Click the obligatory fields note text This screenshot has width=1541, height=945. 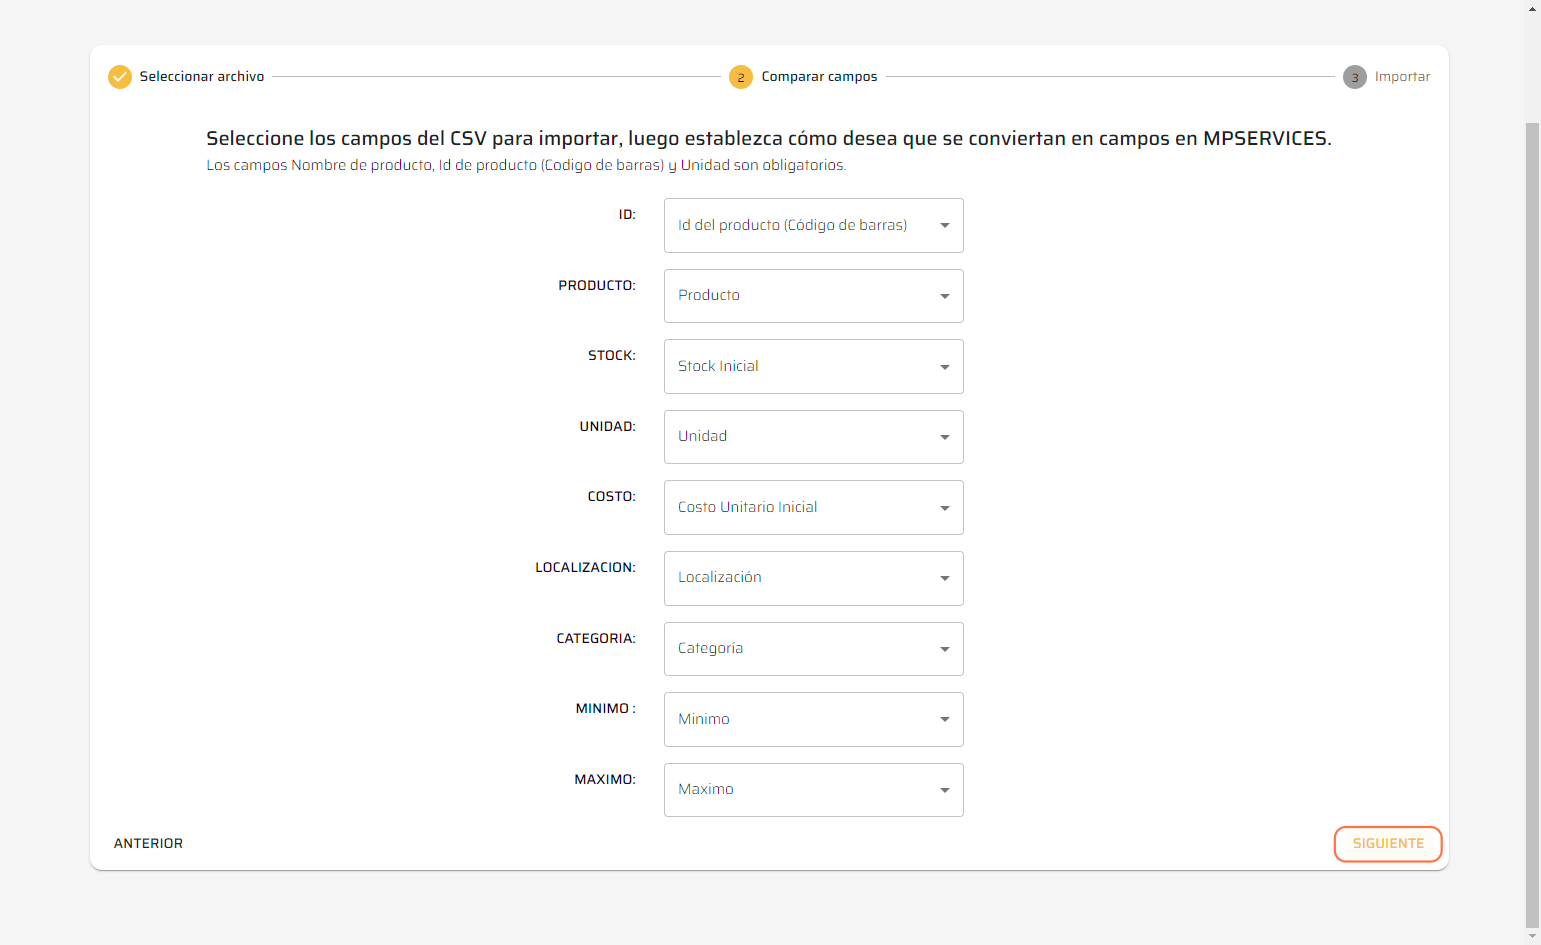click(526, 165)
